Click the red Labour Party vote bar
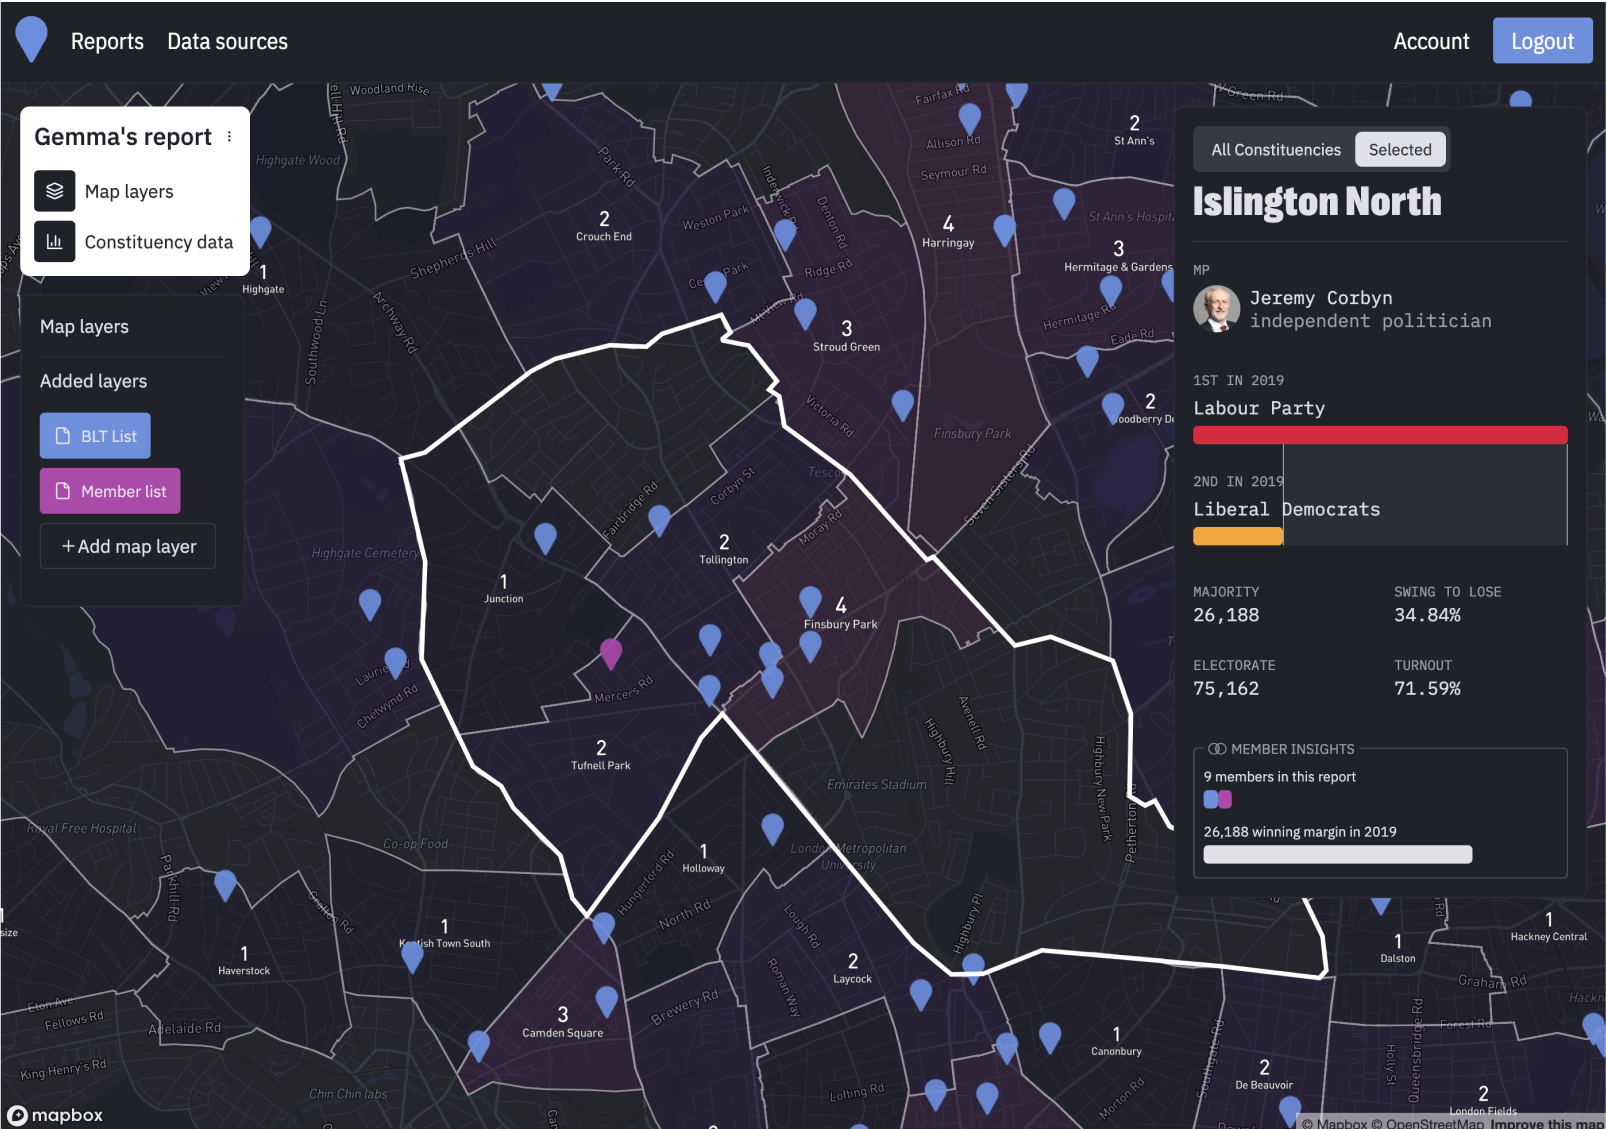Viewport: 1606px width, 1129px height. [1380, 435]
